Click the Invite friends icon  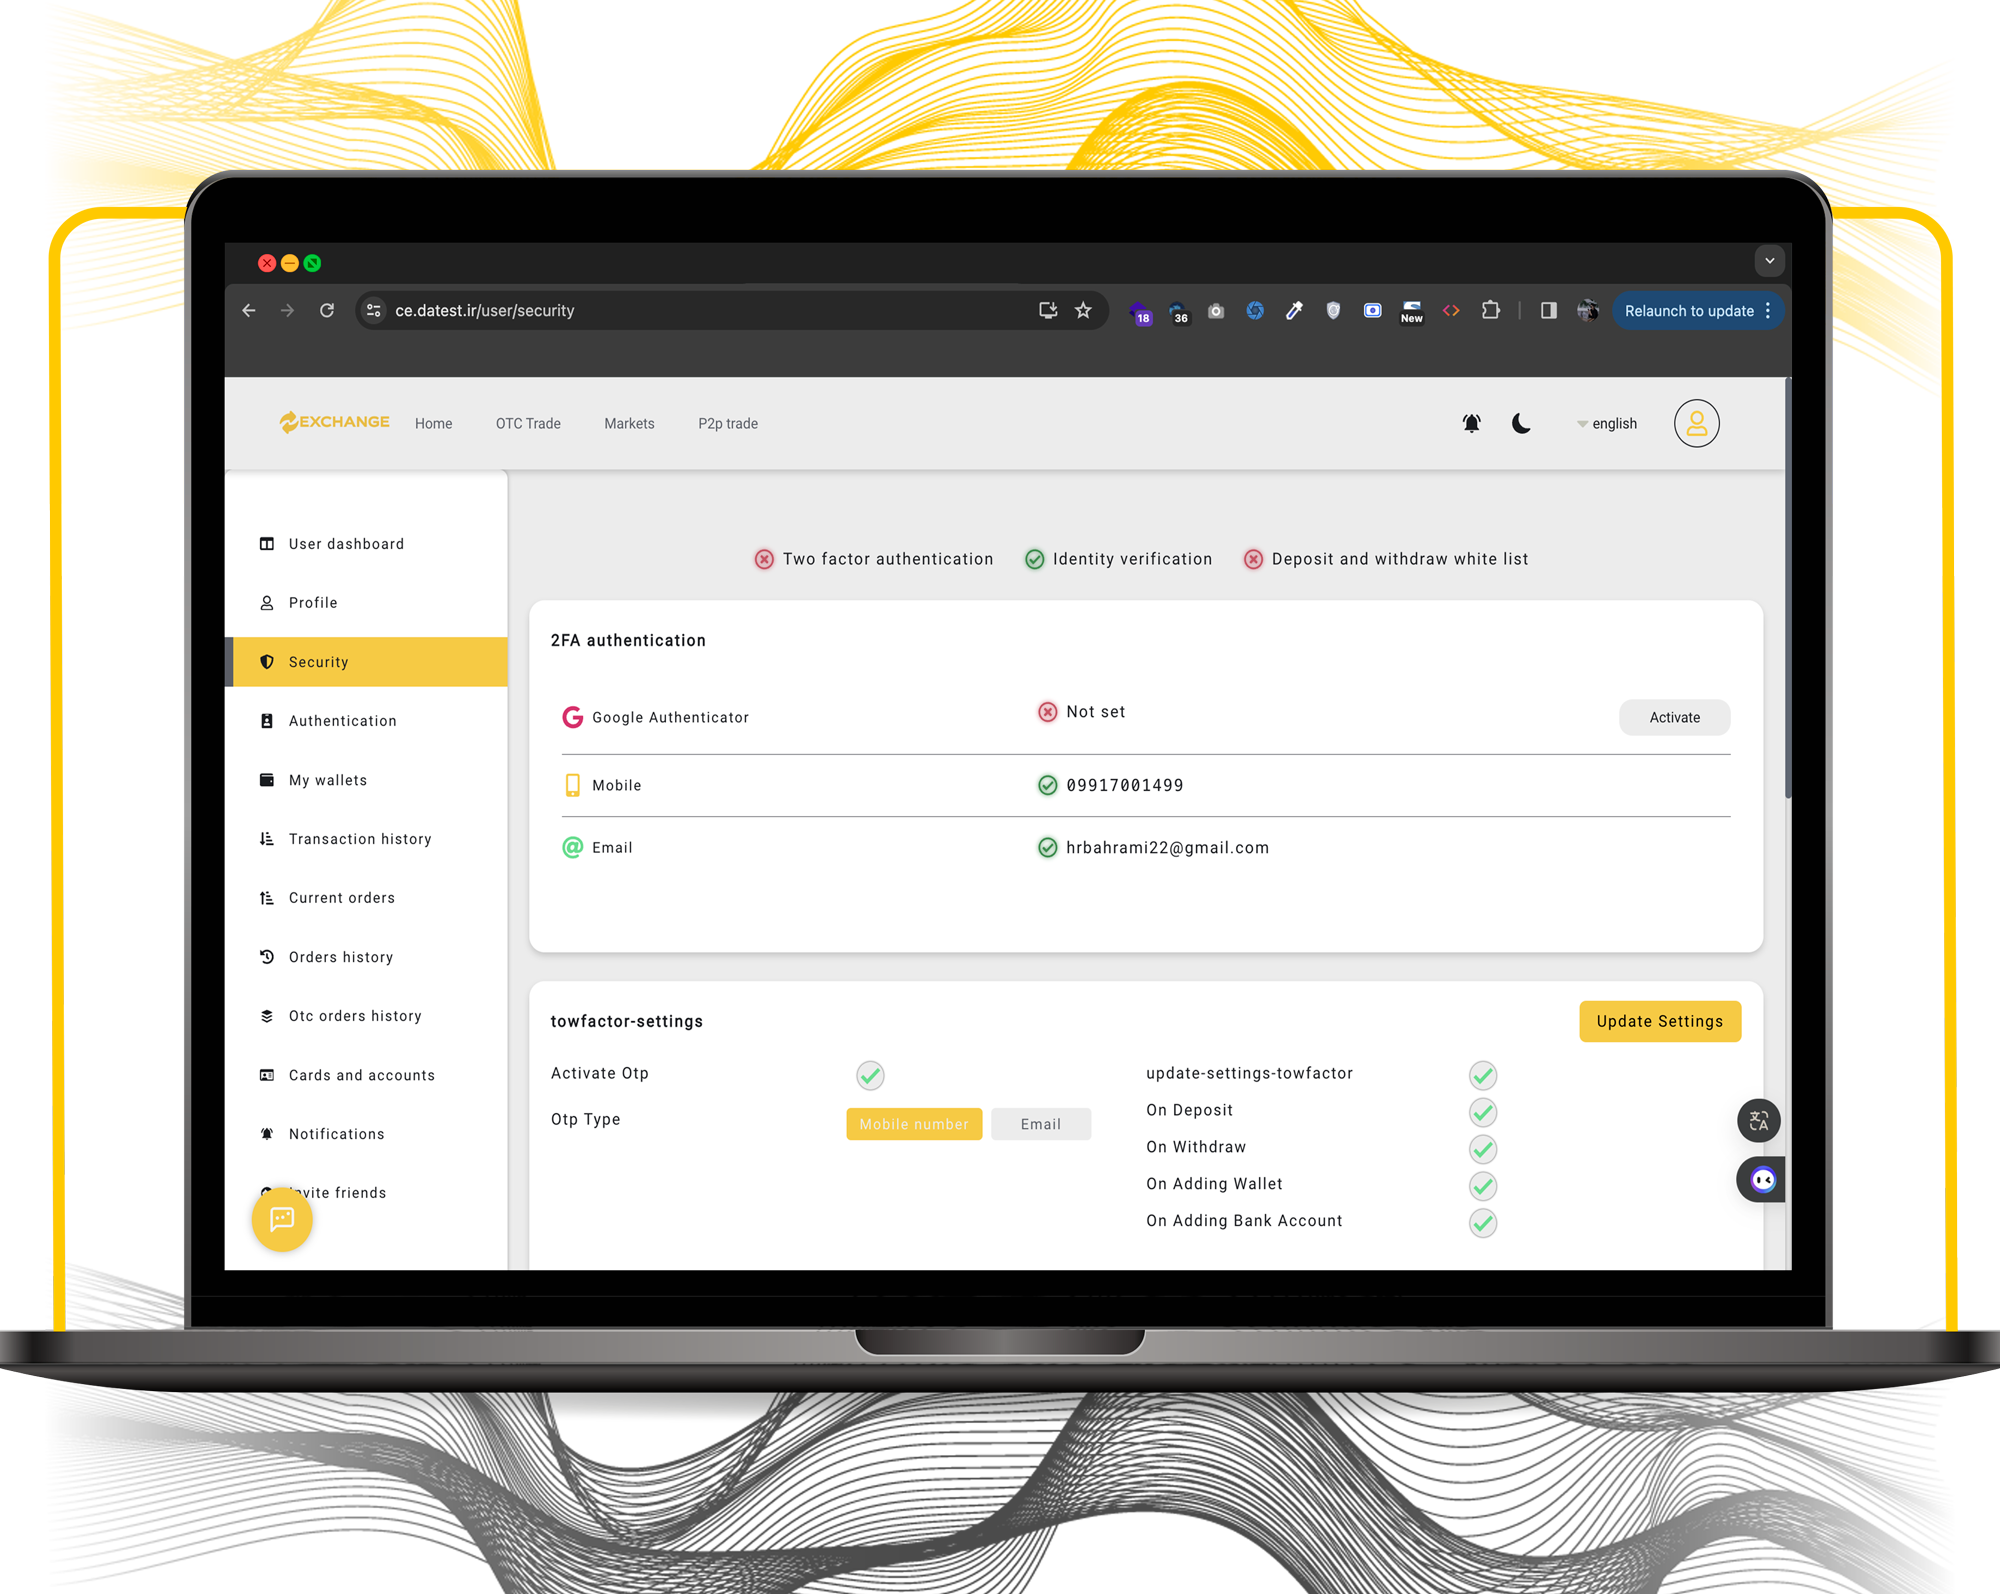(267, 1192)
